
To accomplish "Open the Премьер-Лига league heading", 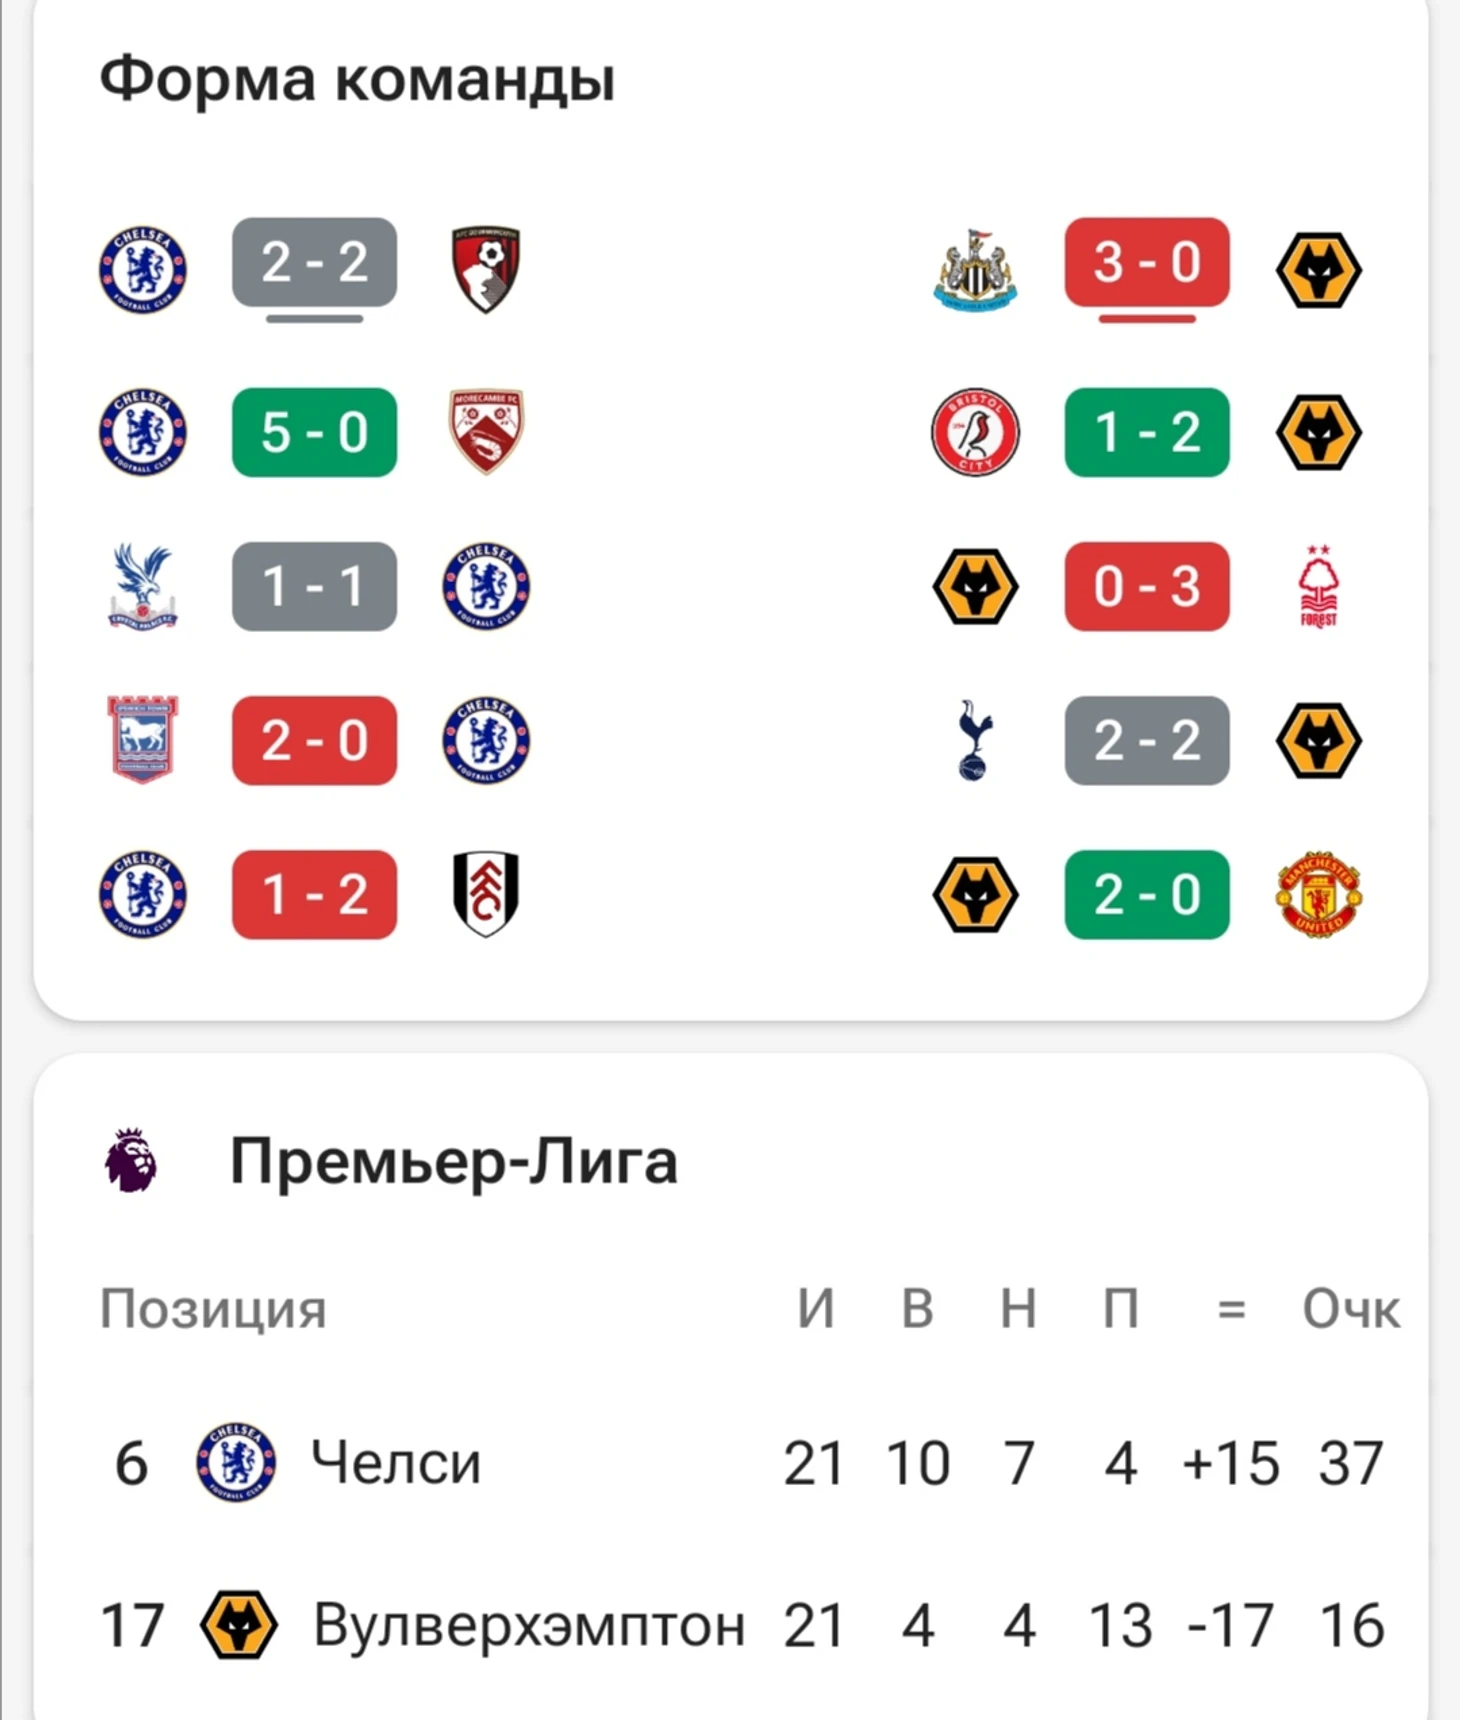I will tap(453, 1160).
